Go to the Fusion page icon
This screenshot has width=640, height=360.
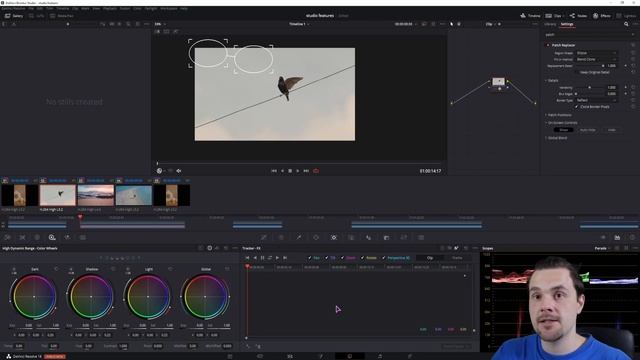click(320, 356)
